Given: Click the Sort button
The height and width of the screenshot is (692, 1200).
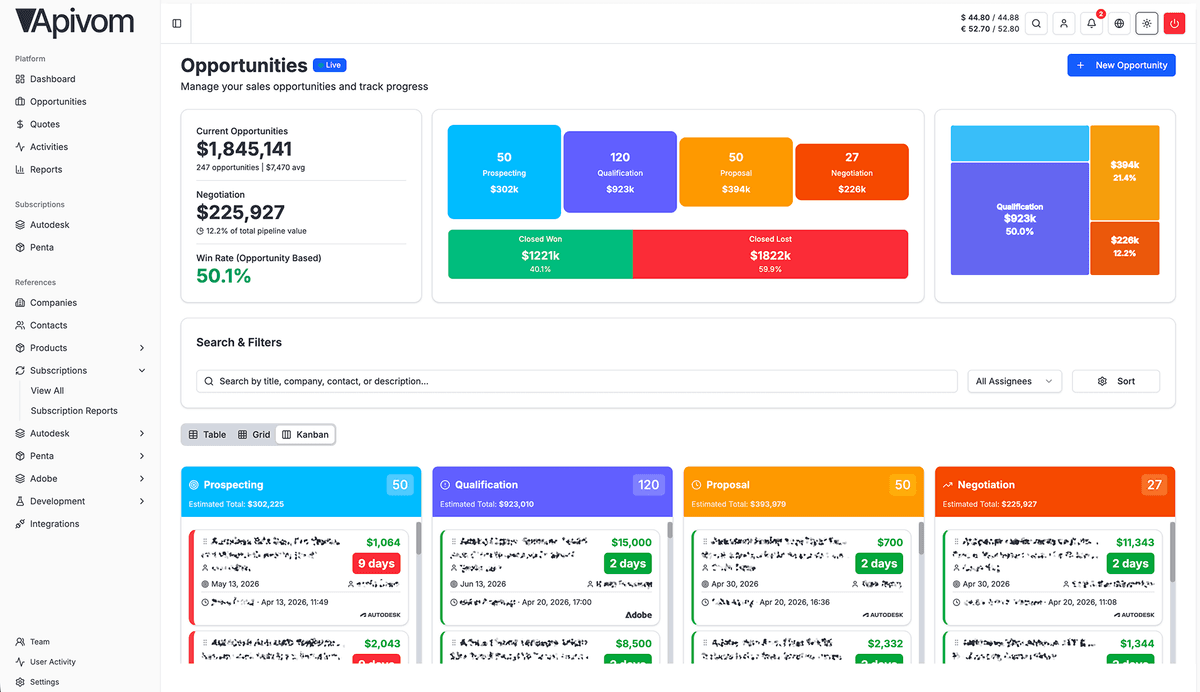Looking at the screenshot, I should (1116, 381).
